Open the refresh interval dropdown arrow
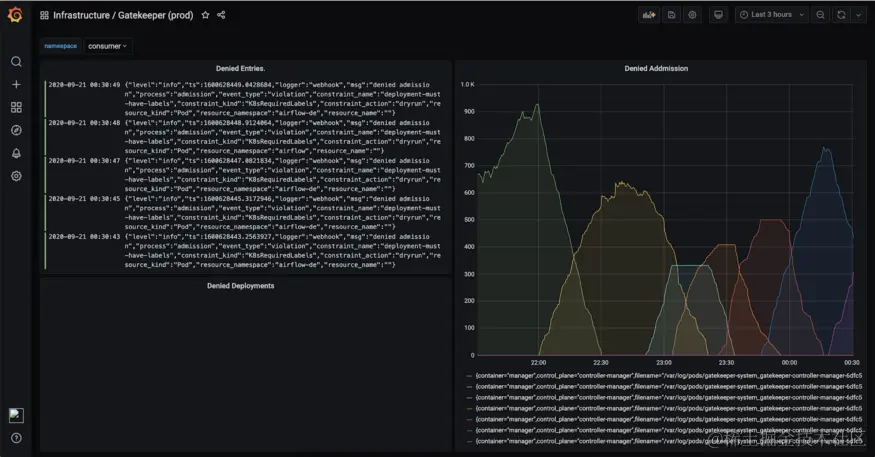875x457 pixels. click(858, 15)
